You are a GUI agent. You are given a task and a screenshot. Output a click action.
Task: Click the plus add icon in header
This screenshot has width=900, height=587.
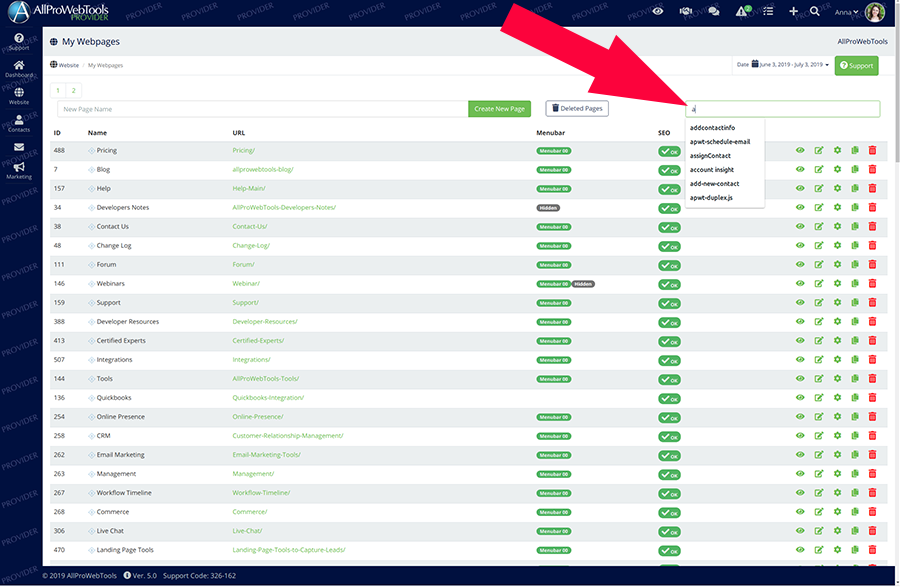pos(793,11)
